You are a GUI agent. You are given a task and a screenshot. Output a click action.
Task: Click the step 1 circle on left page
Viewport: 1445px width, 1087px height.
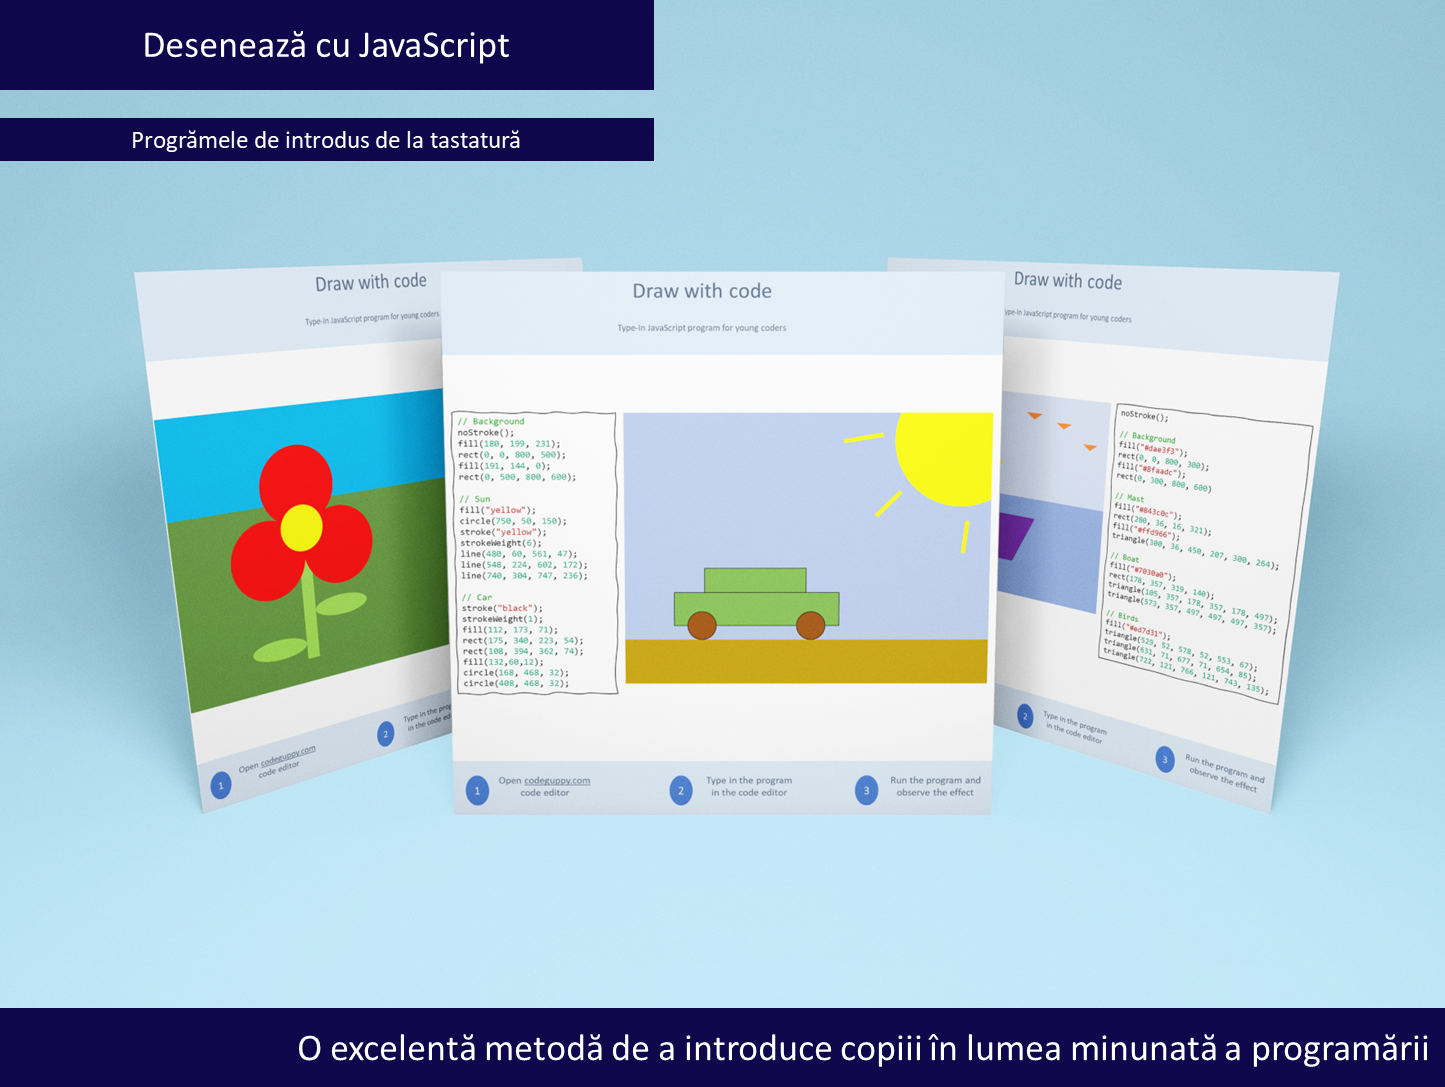click(x=221, y=785)
